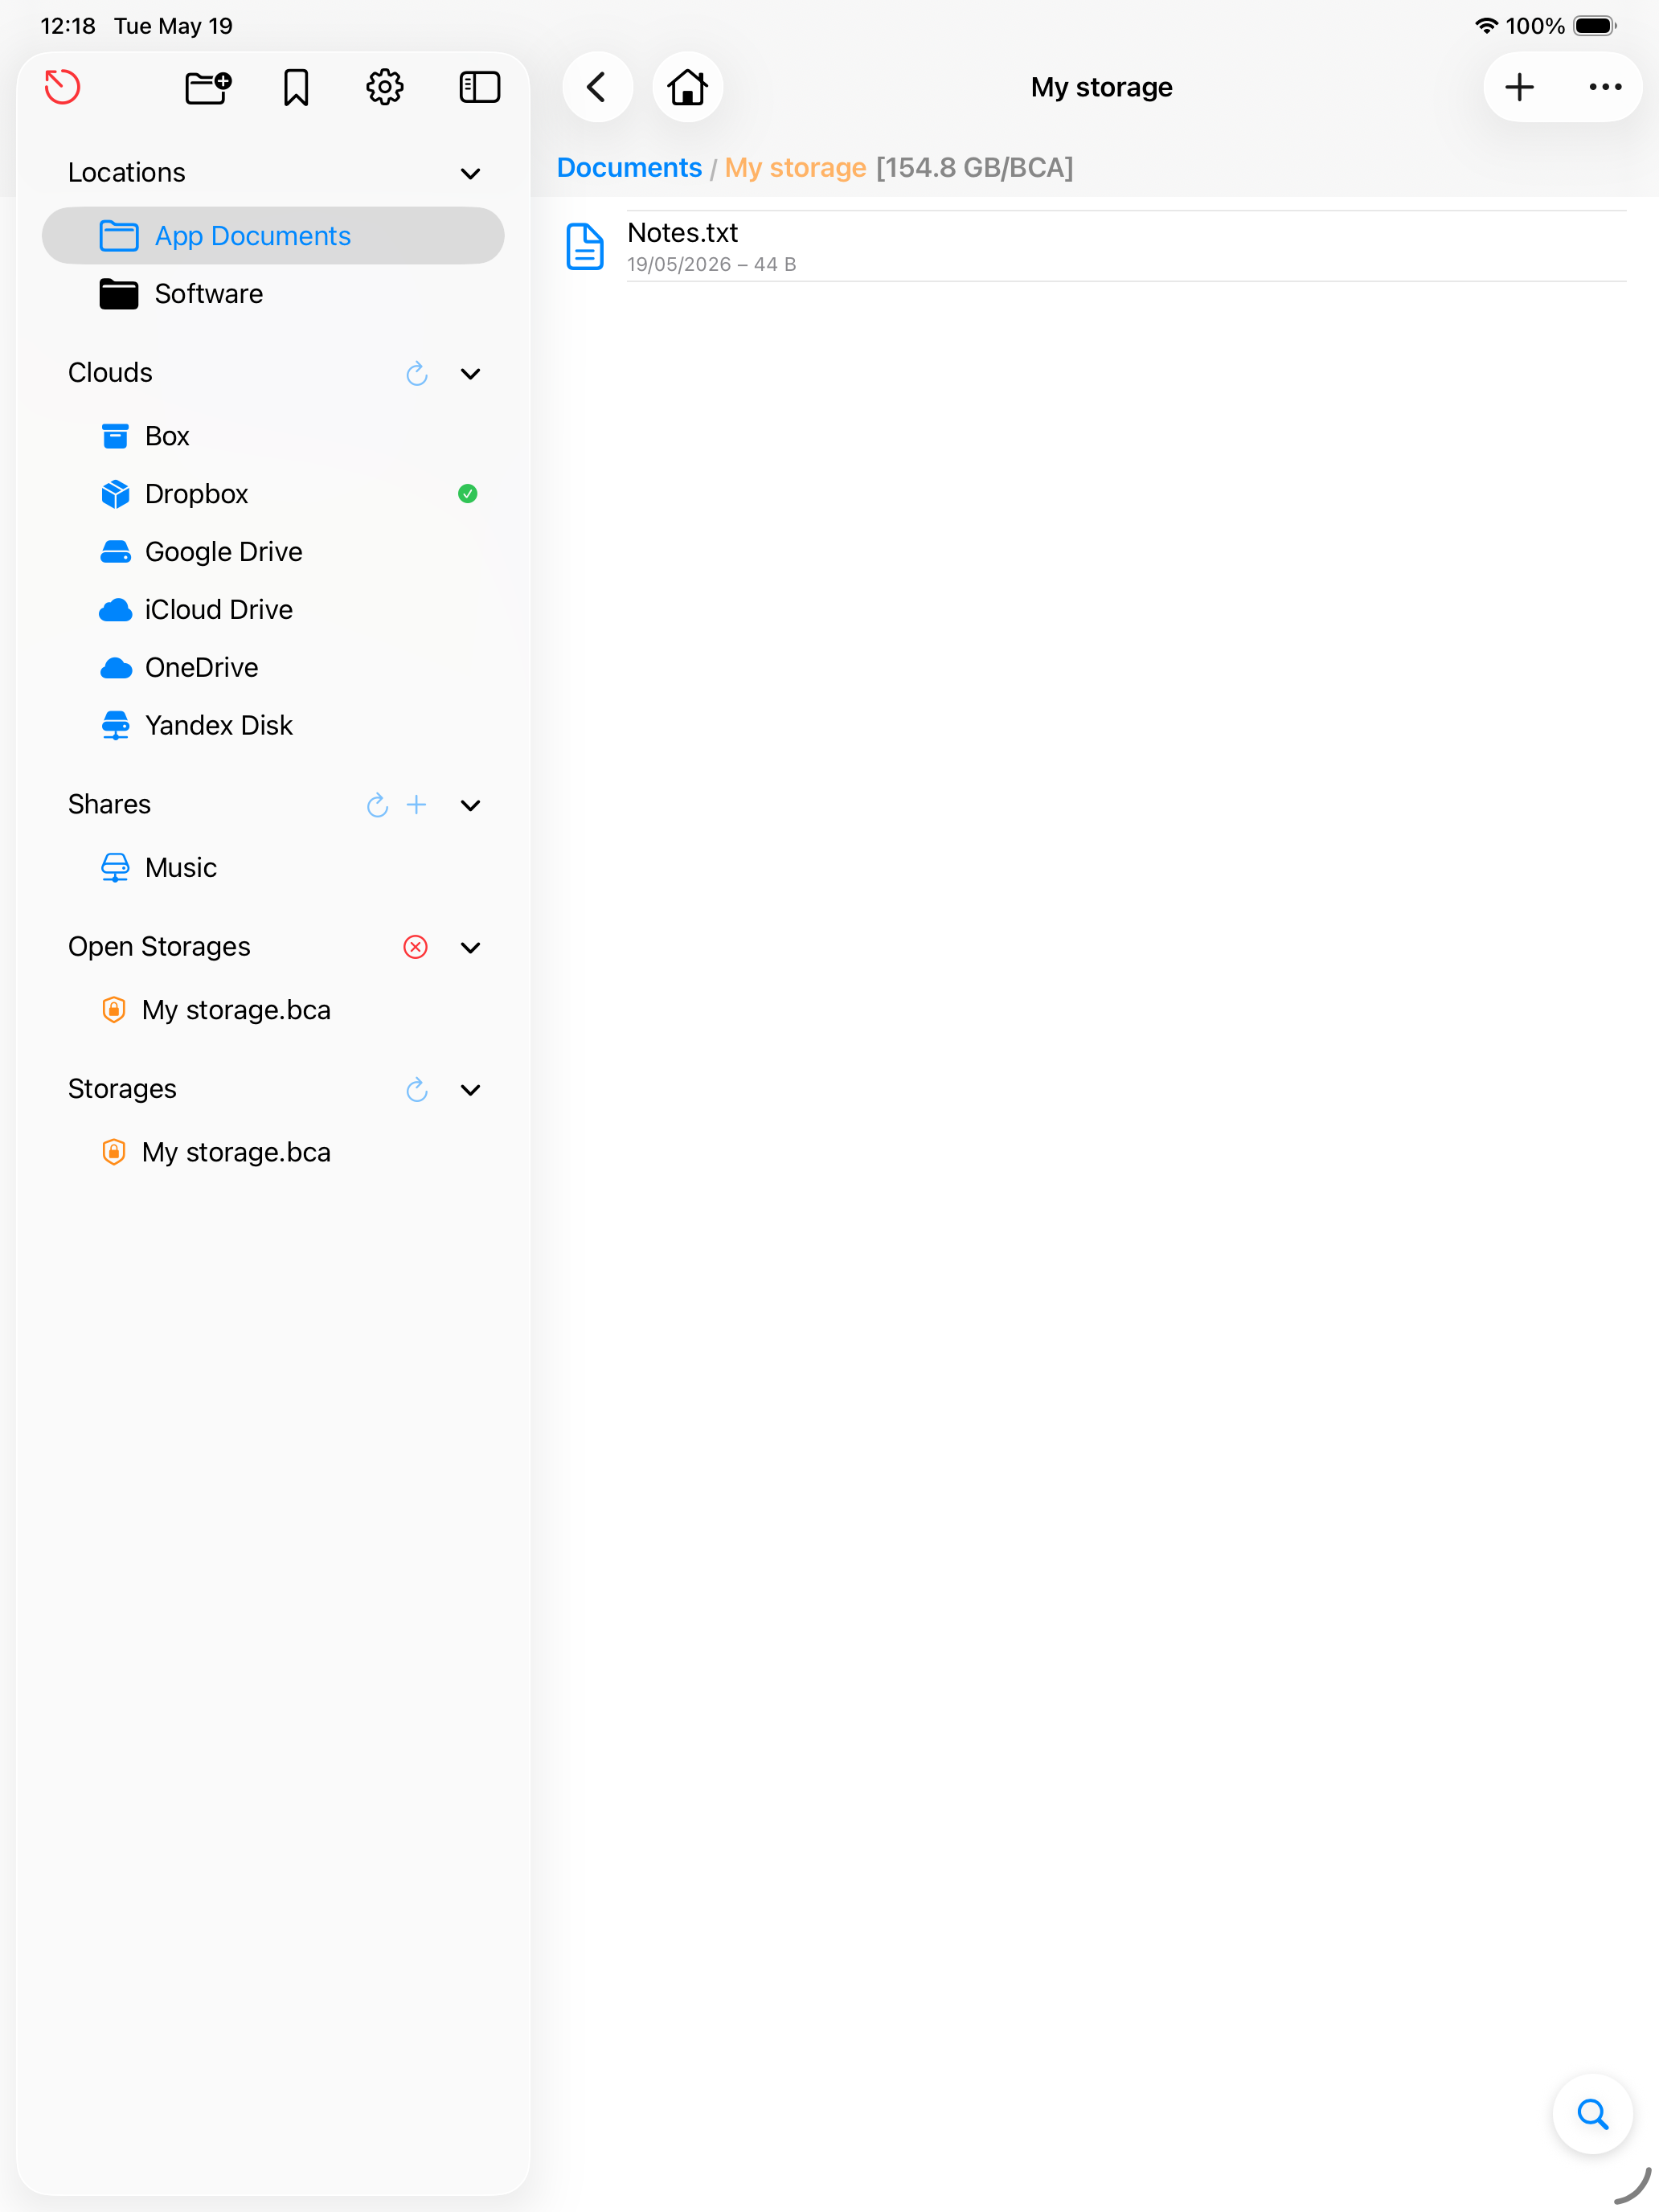Click the Shares section header

[109, 805]
